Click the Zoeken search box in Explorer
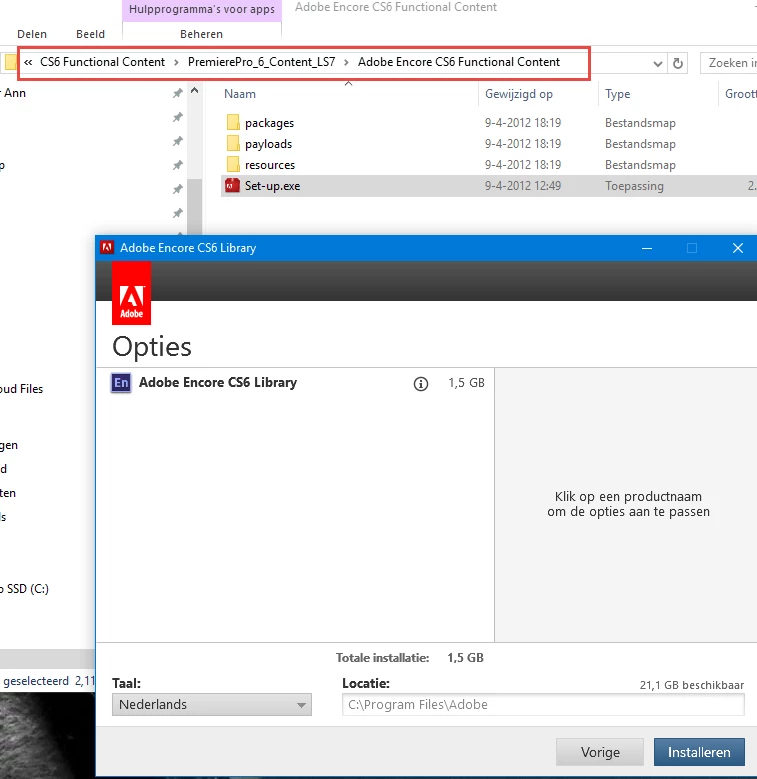This screenshot has height=779, width=757. click(729, 63)
